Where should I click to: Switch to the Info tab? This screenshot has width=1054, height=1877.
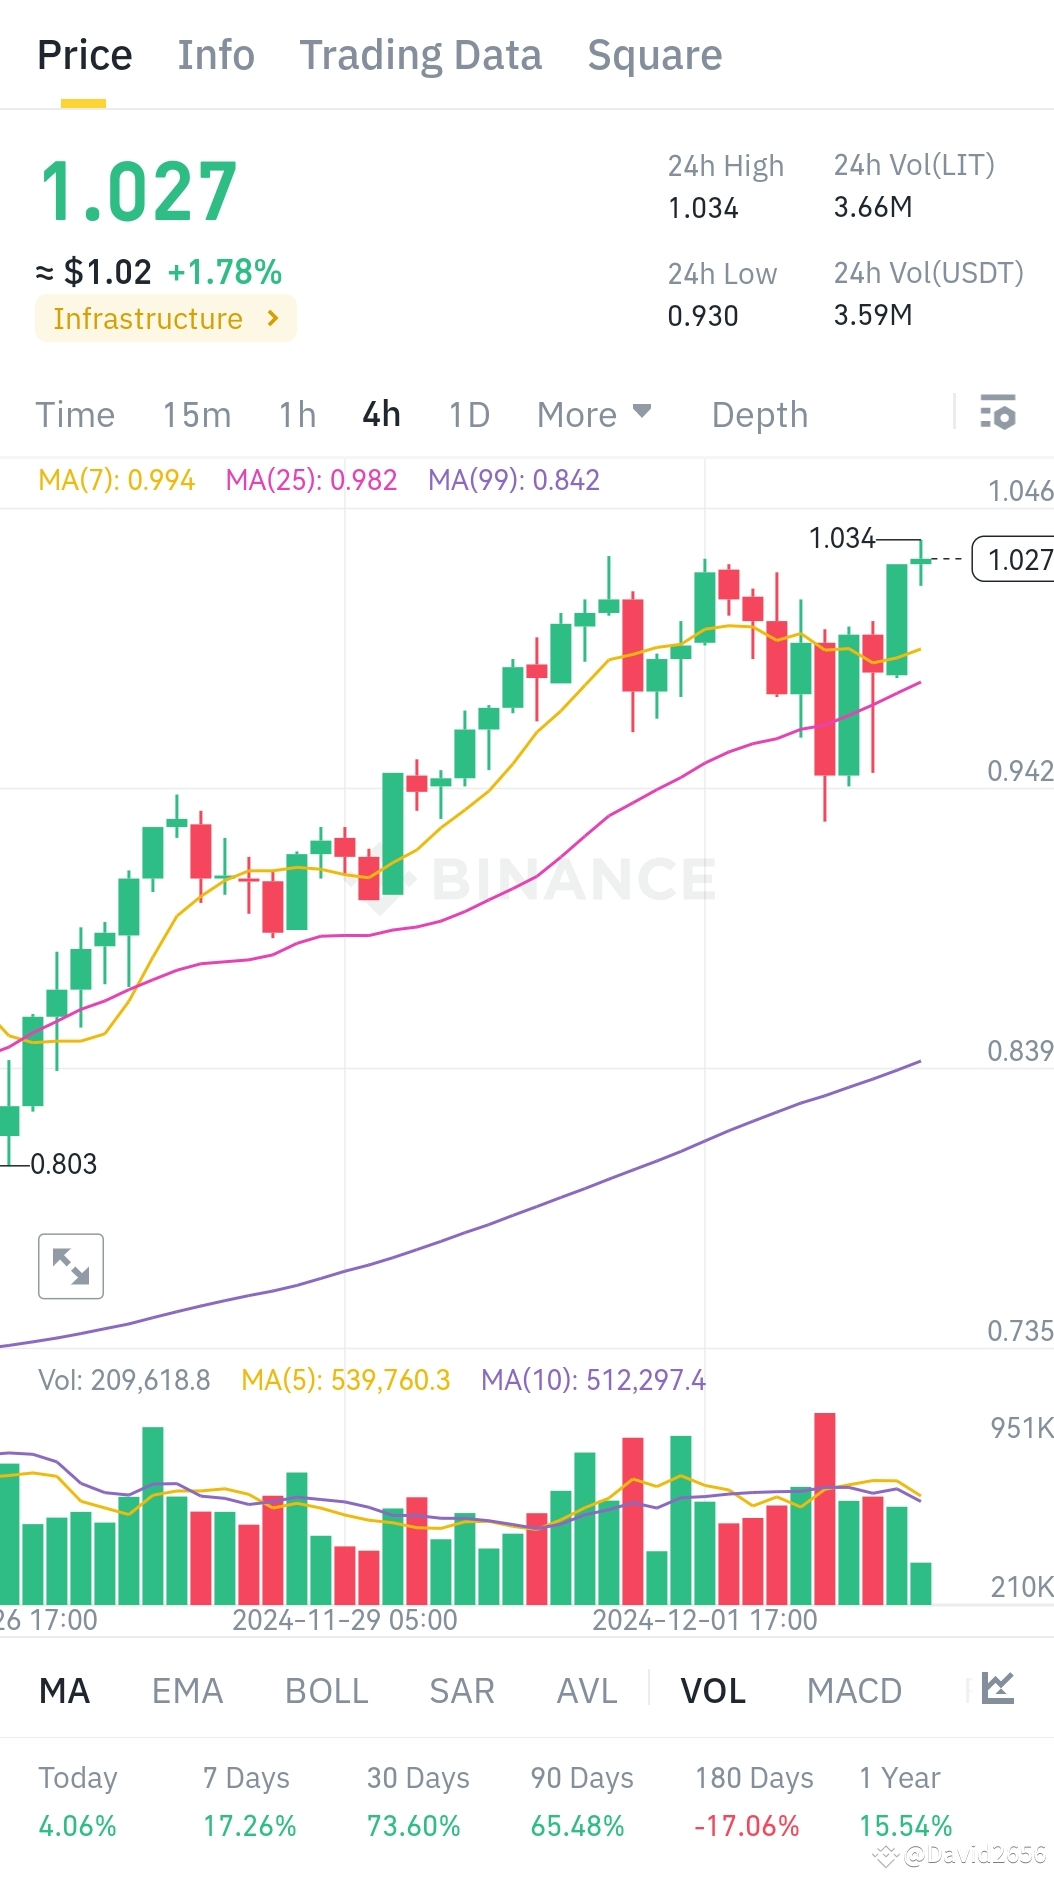[216, 55]
